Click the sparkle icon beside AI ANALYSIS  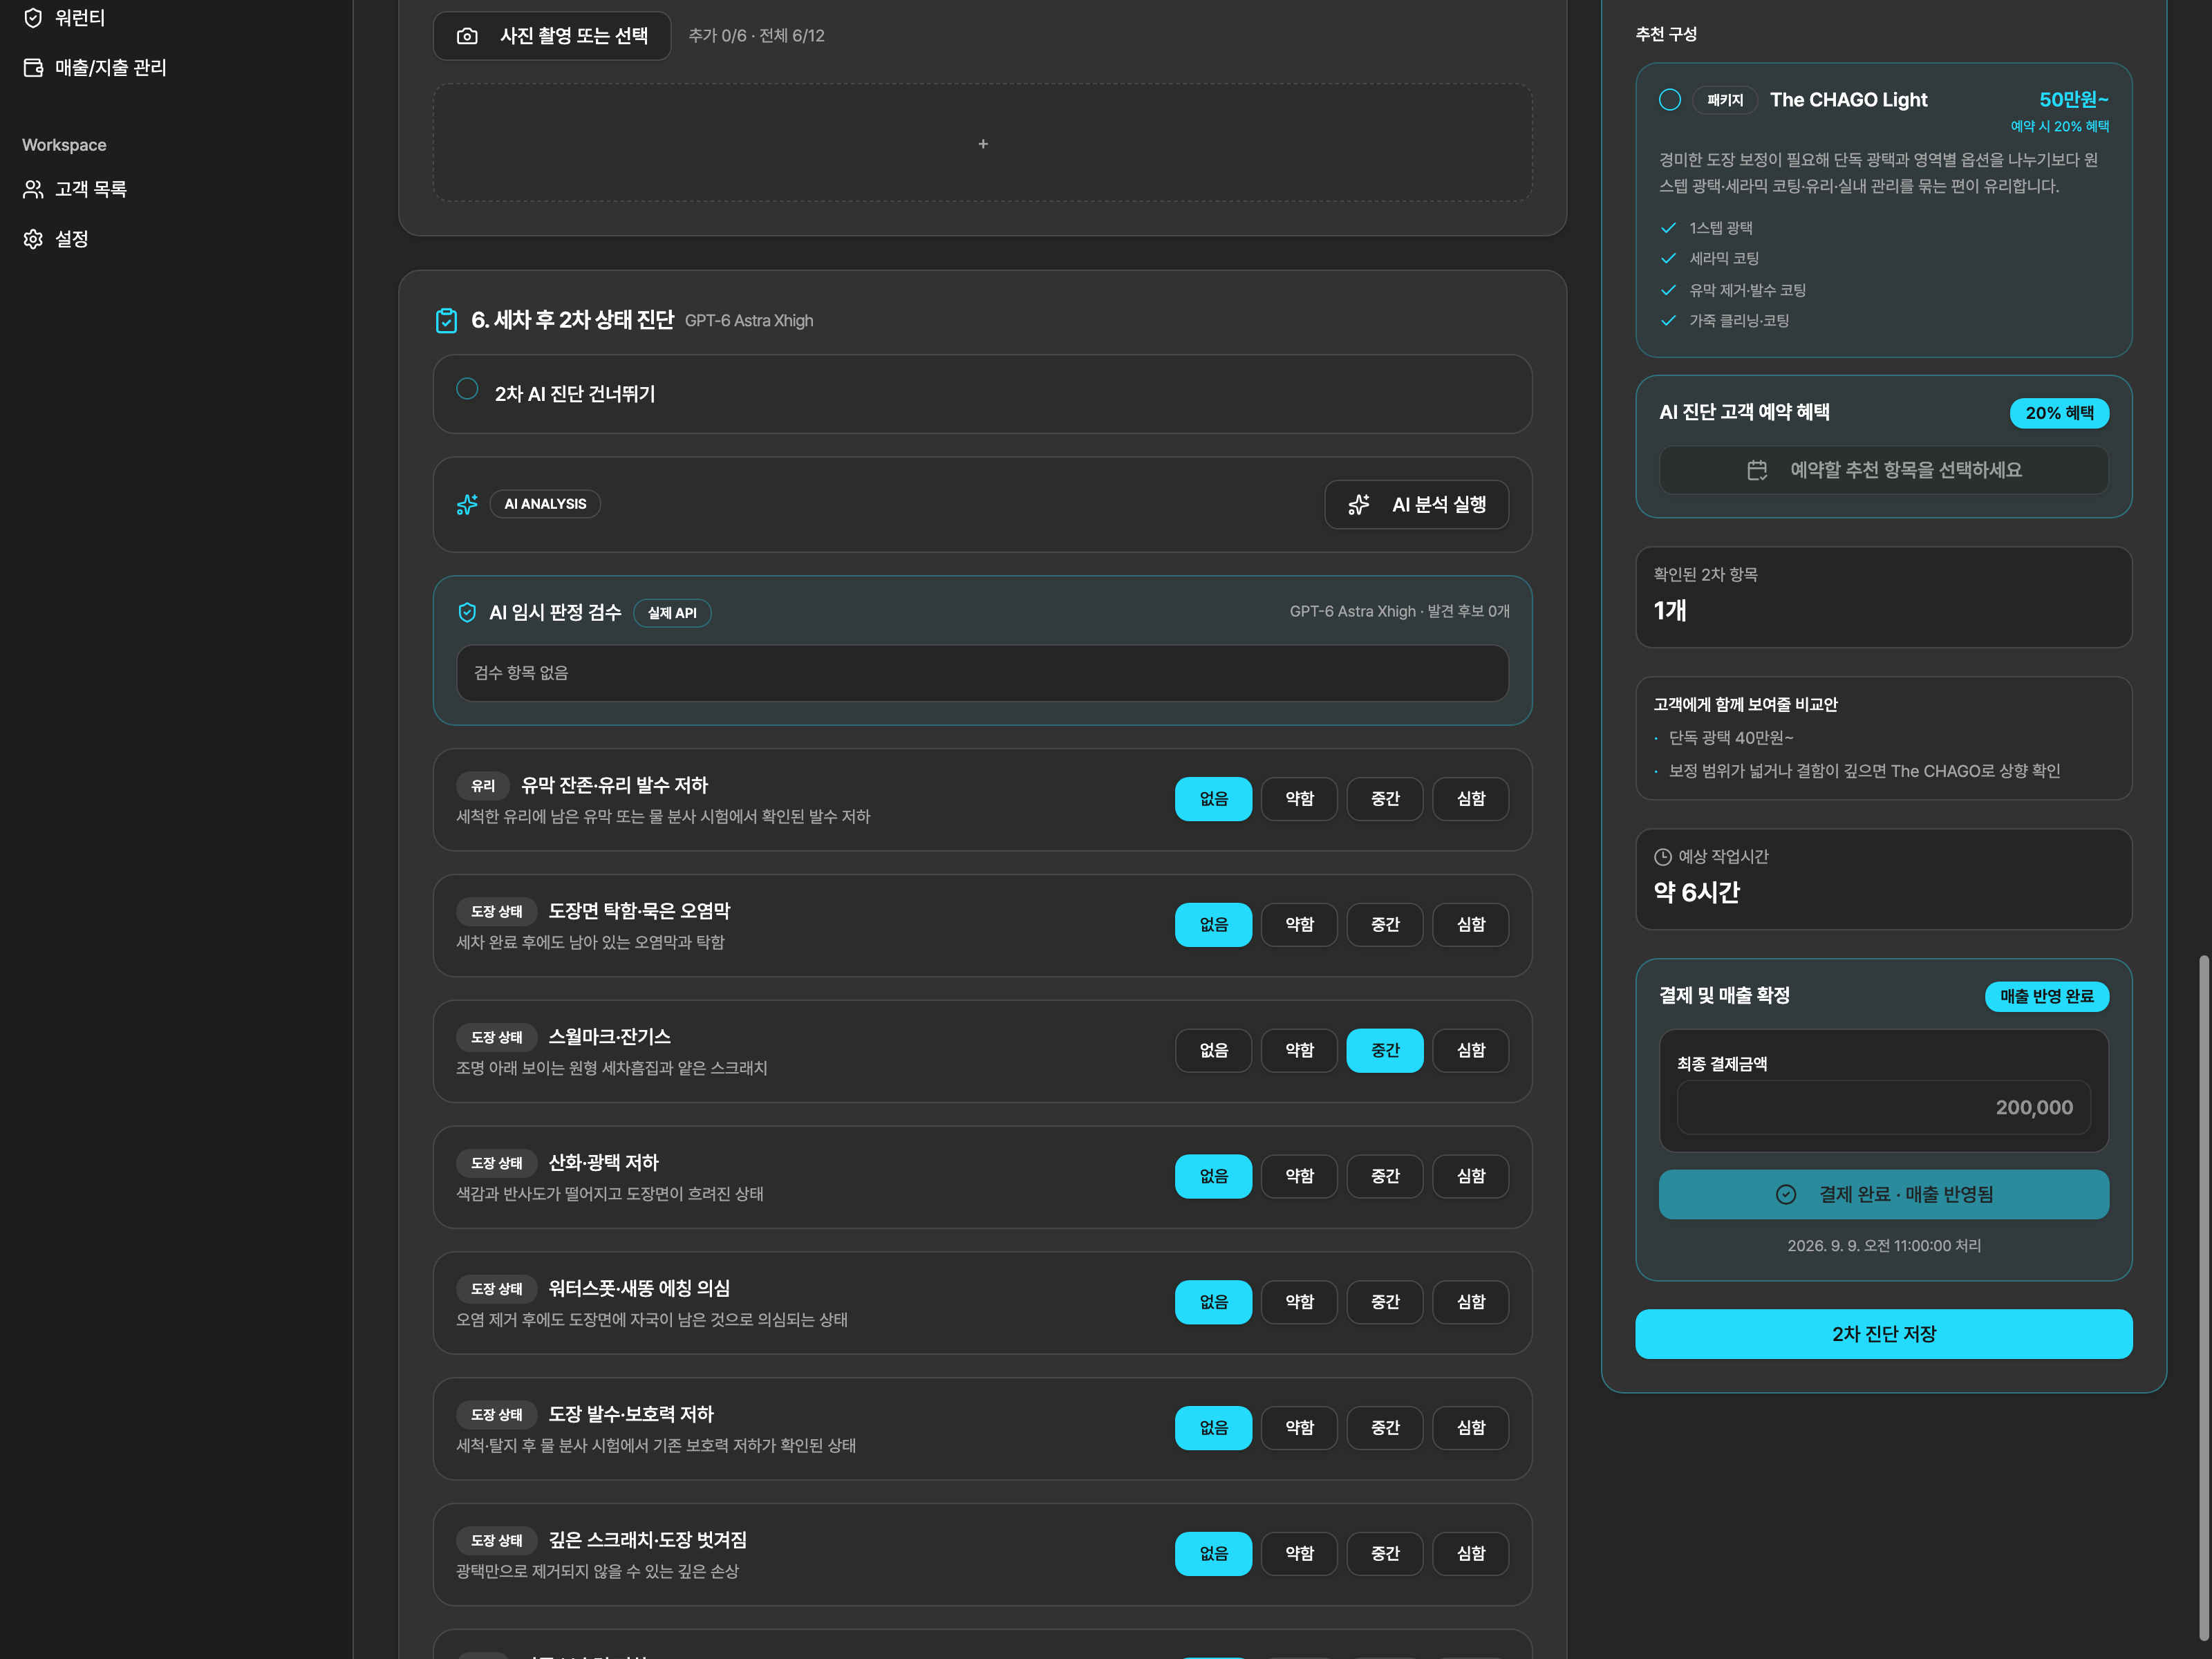point(467,504)
